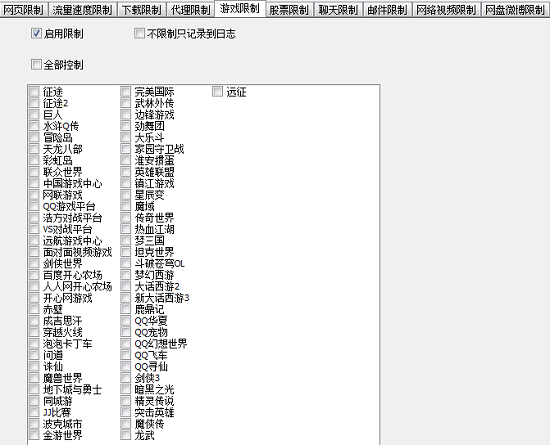
Task: Tick the 网联游戏 checkbox
Action: point(34,195)
